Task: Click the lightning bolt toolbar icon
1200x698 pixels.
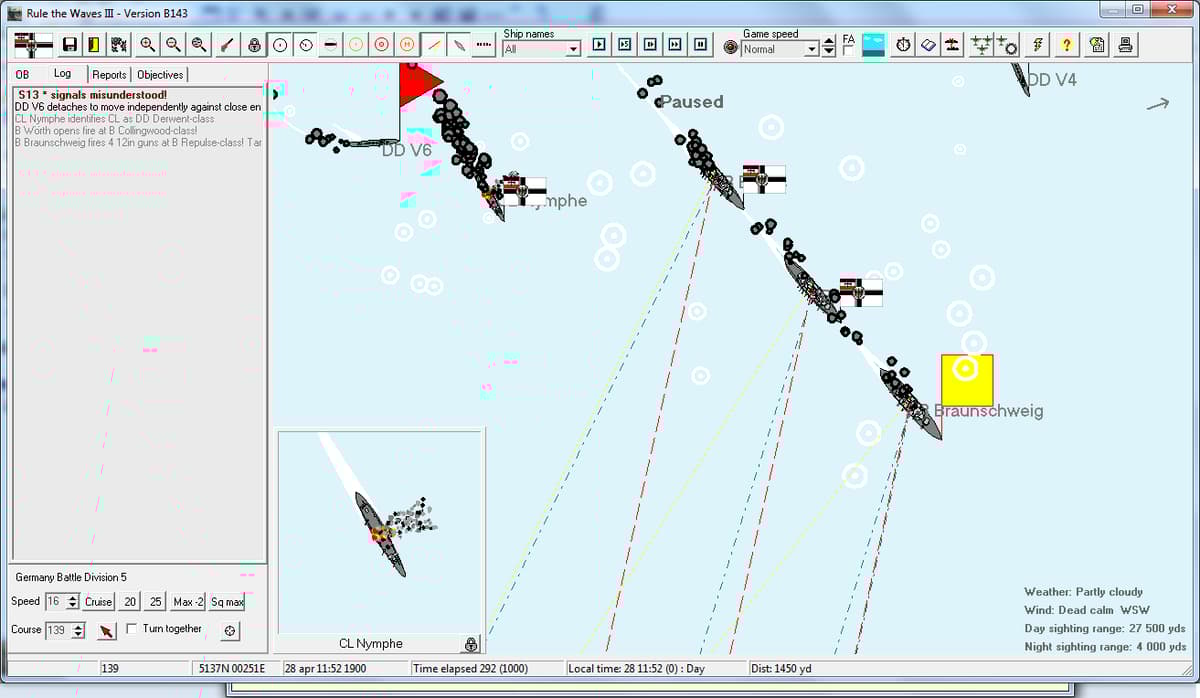Action: click(1038, 45)
